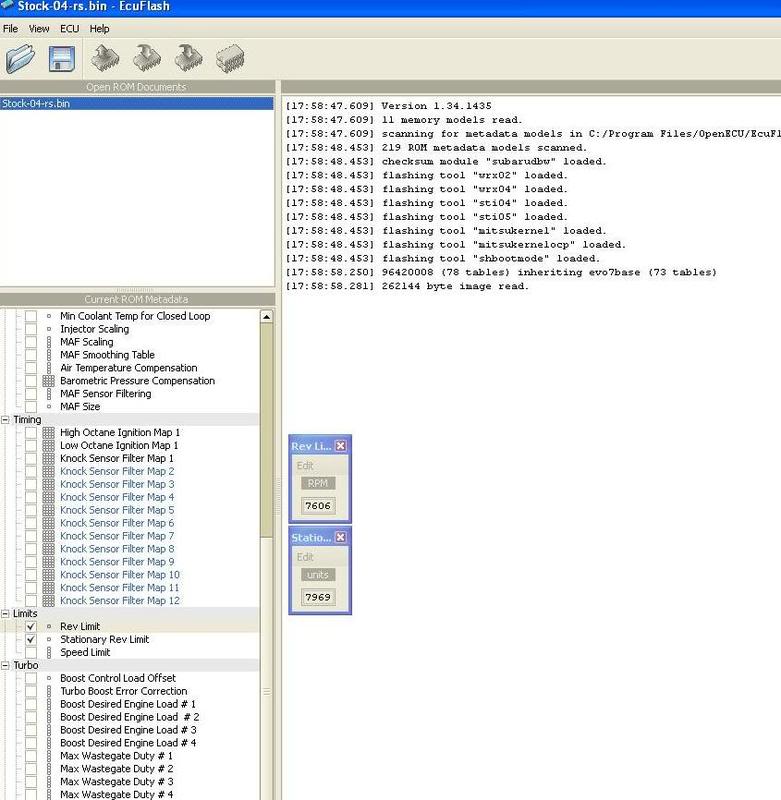This screenshot has height=800, width=781.
Task: Check the Speed Limit checkbox
Action: [x=31, y=652]
